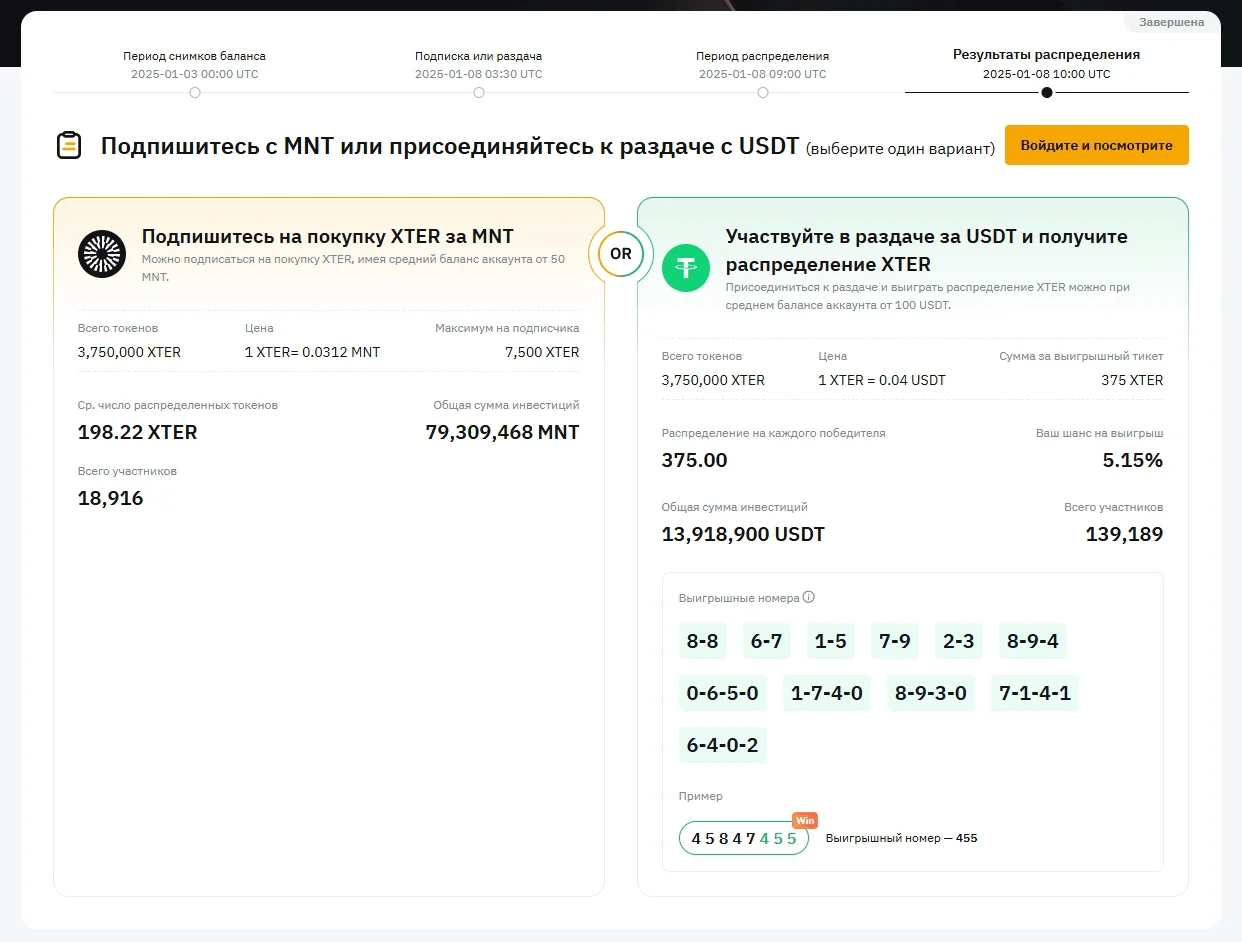The image size is (1242, 942).
Task: Click the orange Win badge
Action: [805, 820]
